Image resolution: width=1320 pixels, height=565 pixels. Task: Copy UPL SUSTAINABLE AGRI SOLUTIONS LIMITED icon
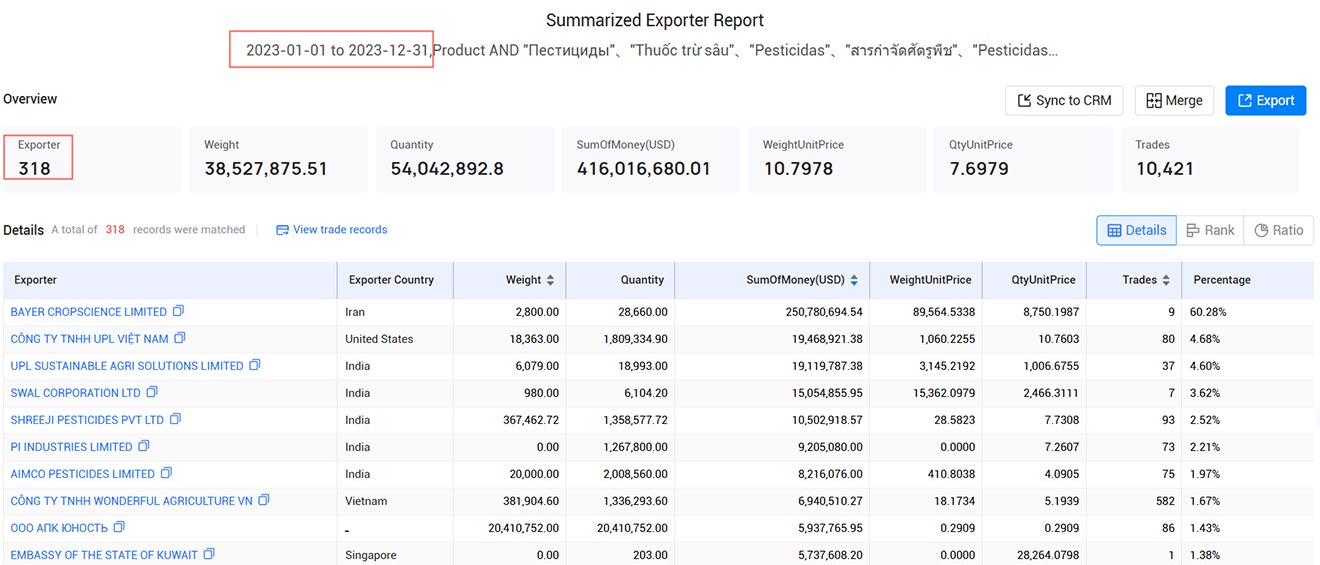pos(255,365)
